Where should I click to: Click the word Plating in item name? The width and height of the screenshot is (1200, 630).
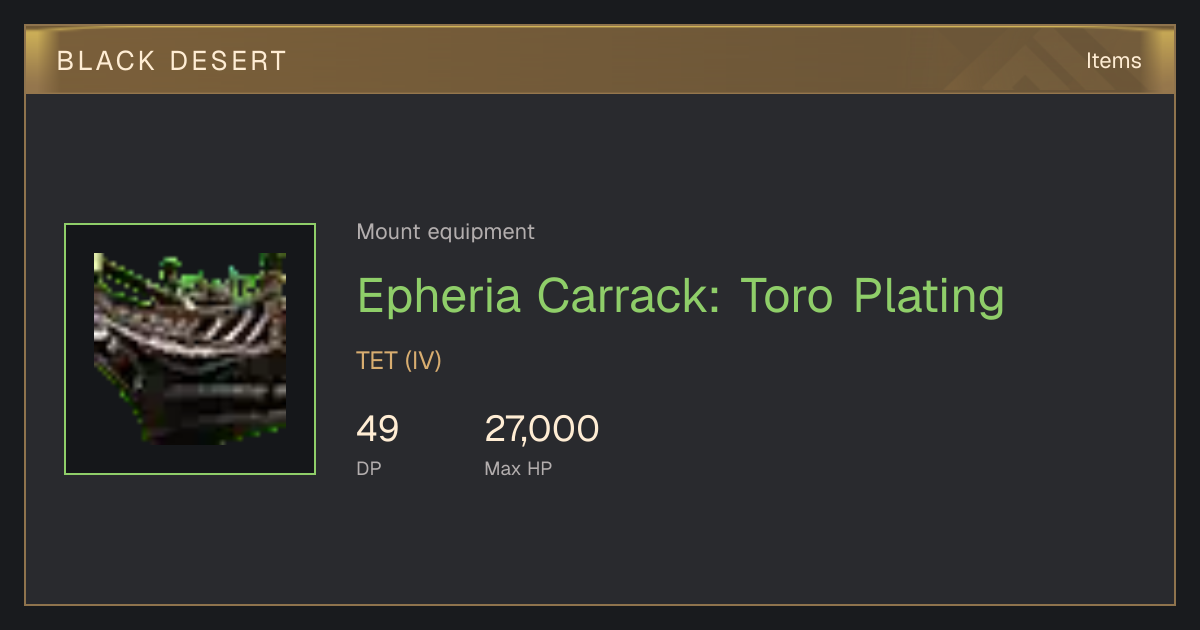[x=929, y=296]
